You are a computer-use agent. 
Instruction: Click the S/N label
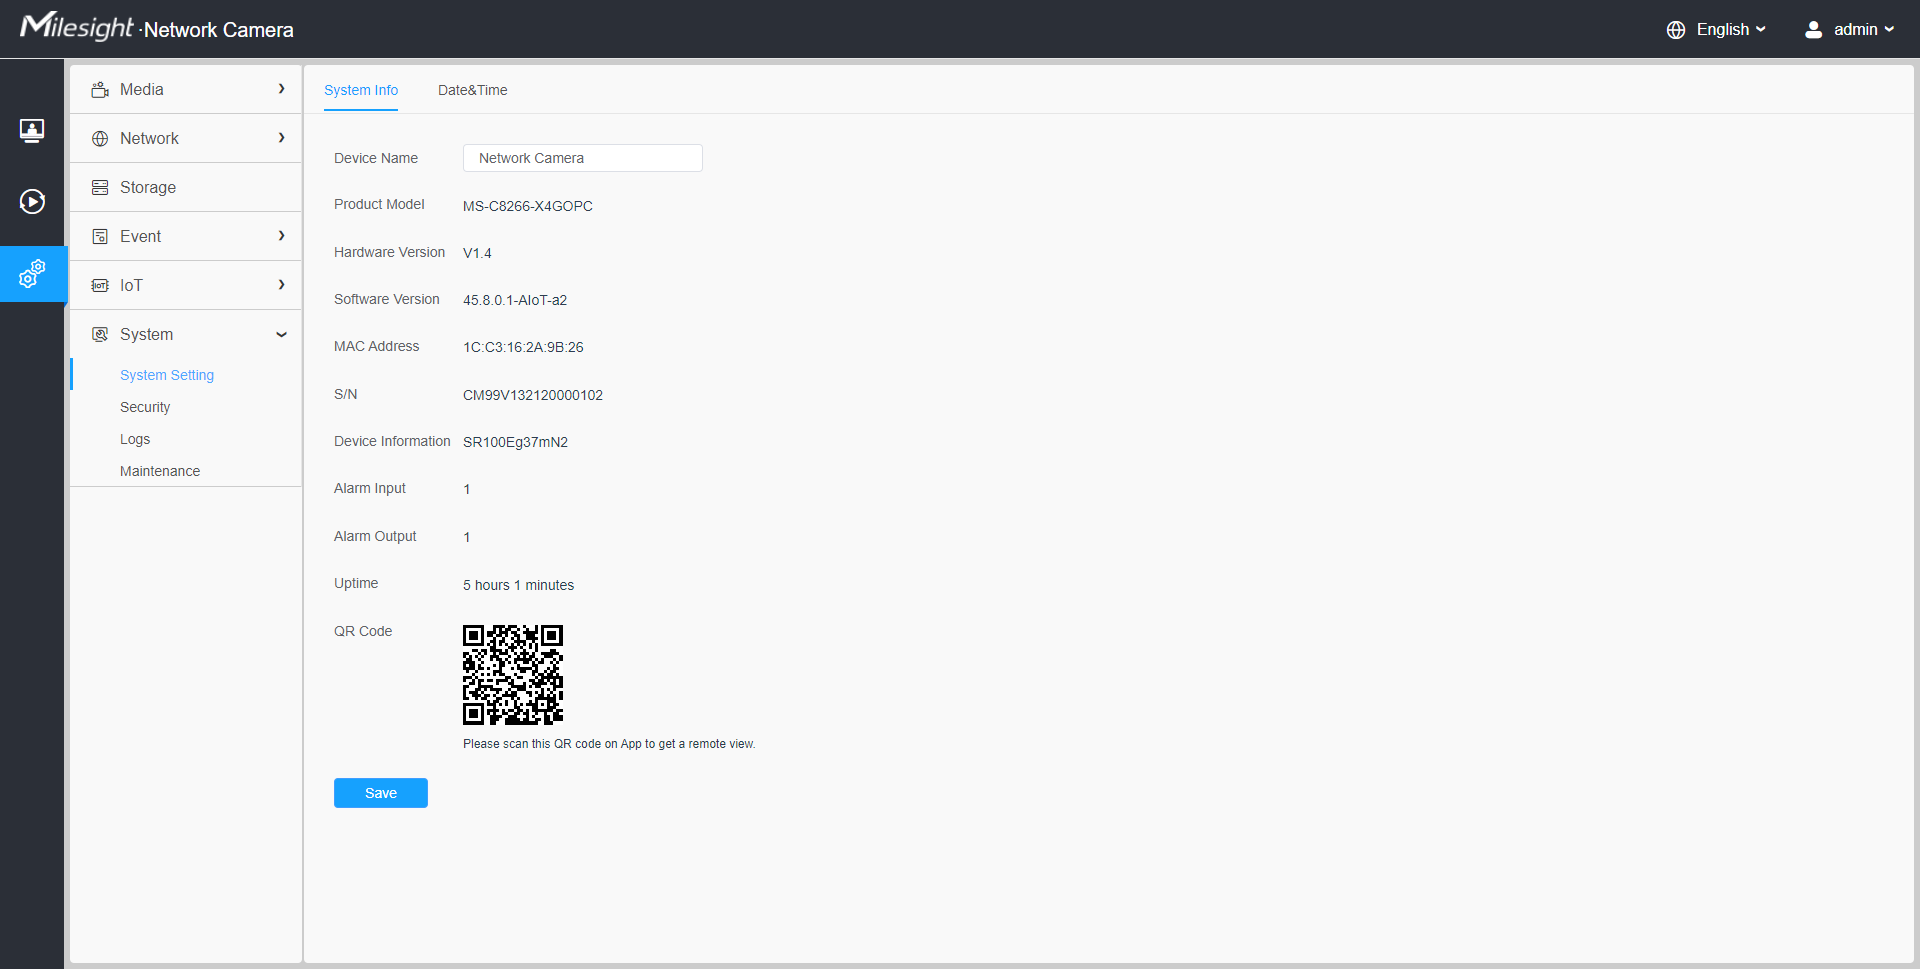tap(346, 394)
